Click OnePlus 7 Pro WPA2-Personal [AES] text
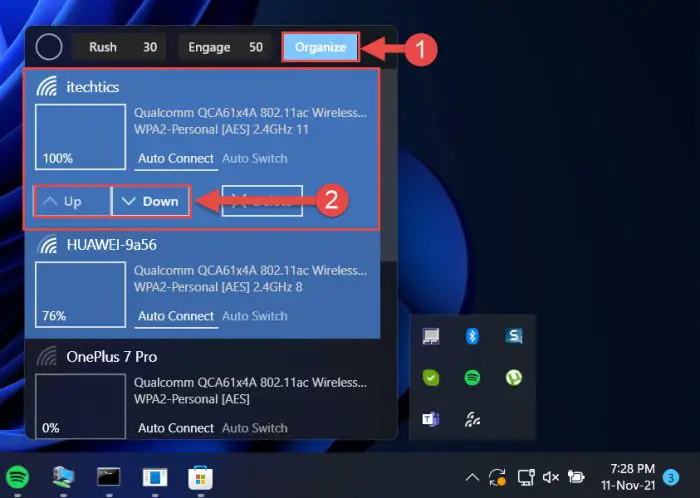 point(192,399)
